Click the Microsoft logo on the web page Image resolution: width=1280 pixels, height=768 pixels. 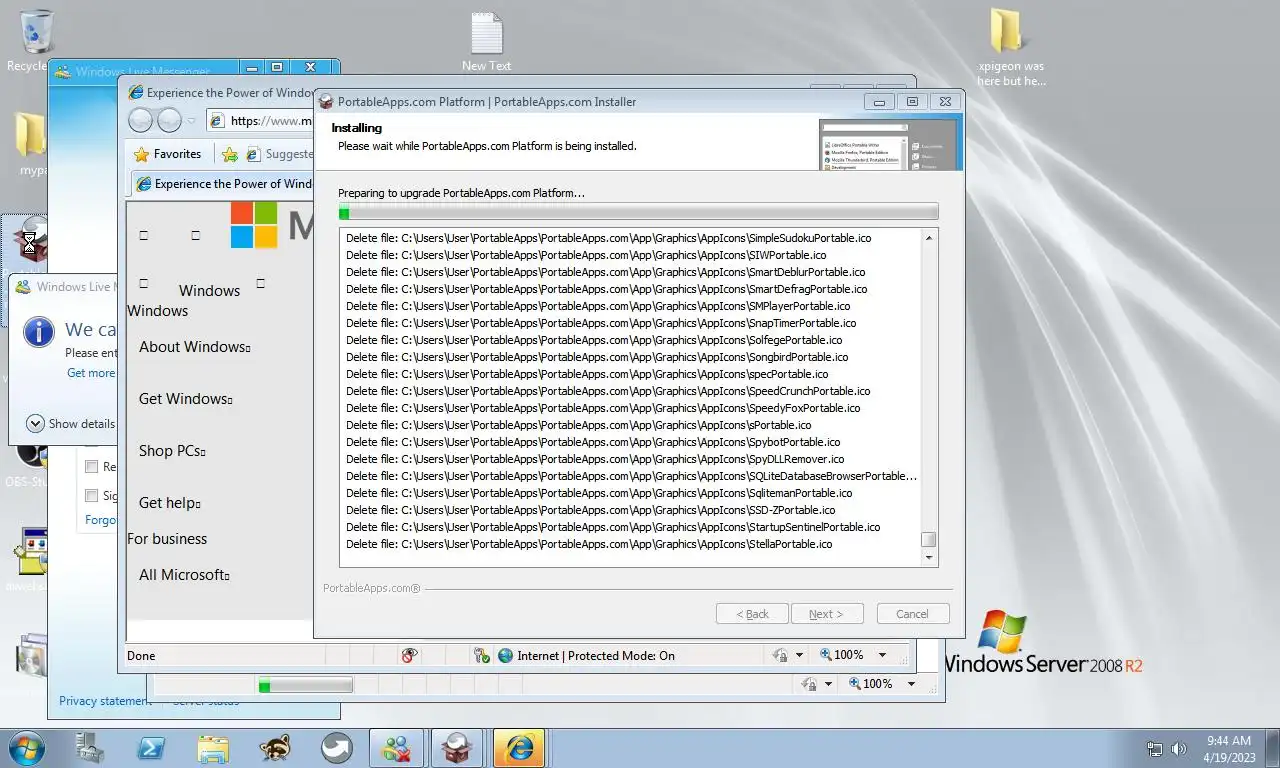click(x=254, y=225)
